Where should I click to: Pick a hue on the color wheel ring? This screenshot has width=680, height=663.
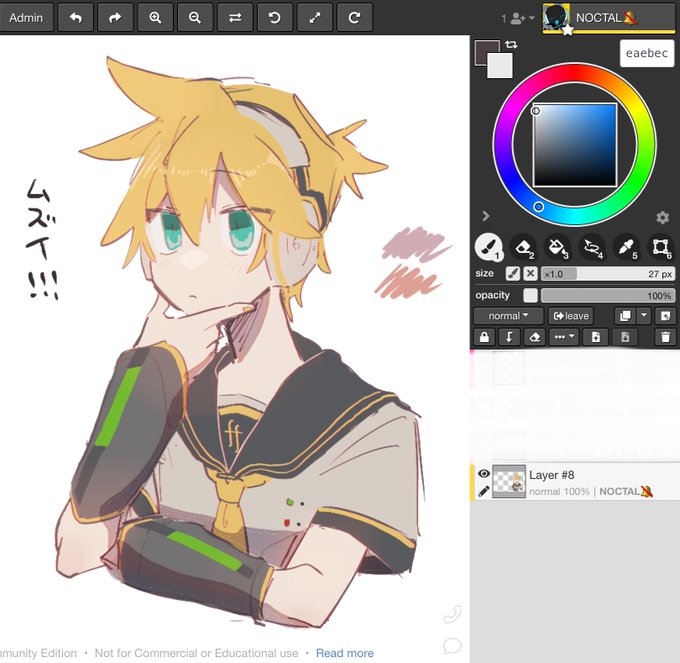[x=539, y=207]
